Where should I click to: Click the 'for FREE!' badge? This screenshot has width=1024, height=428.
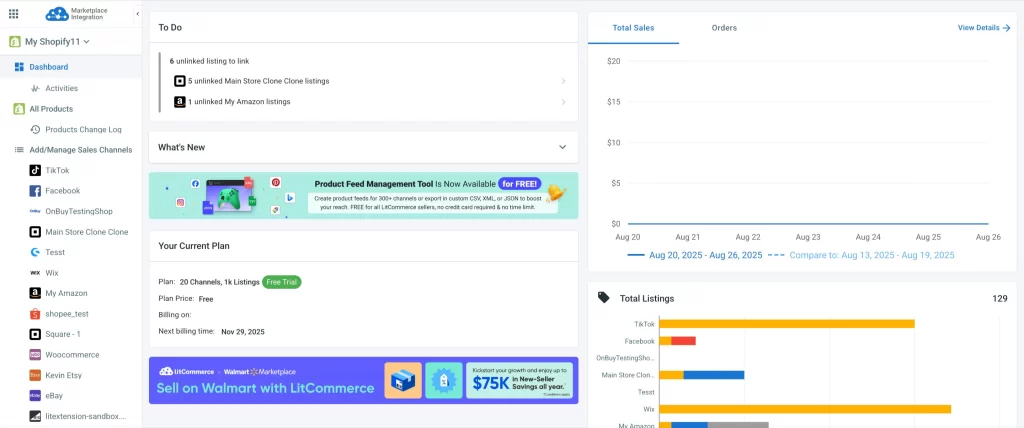(520, 184)
